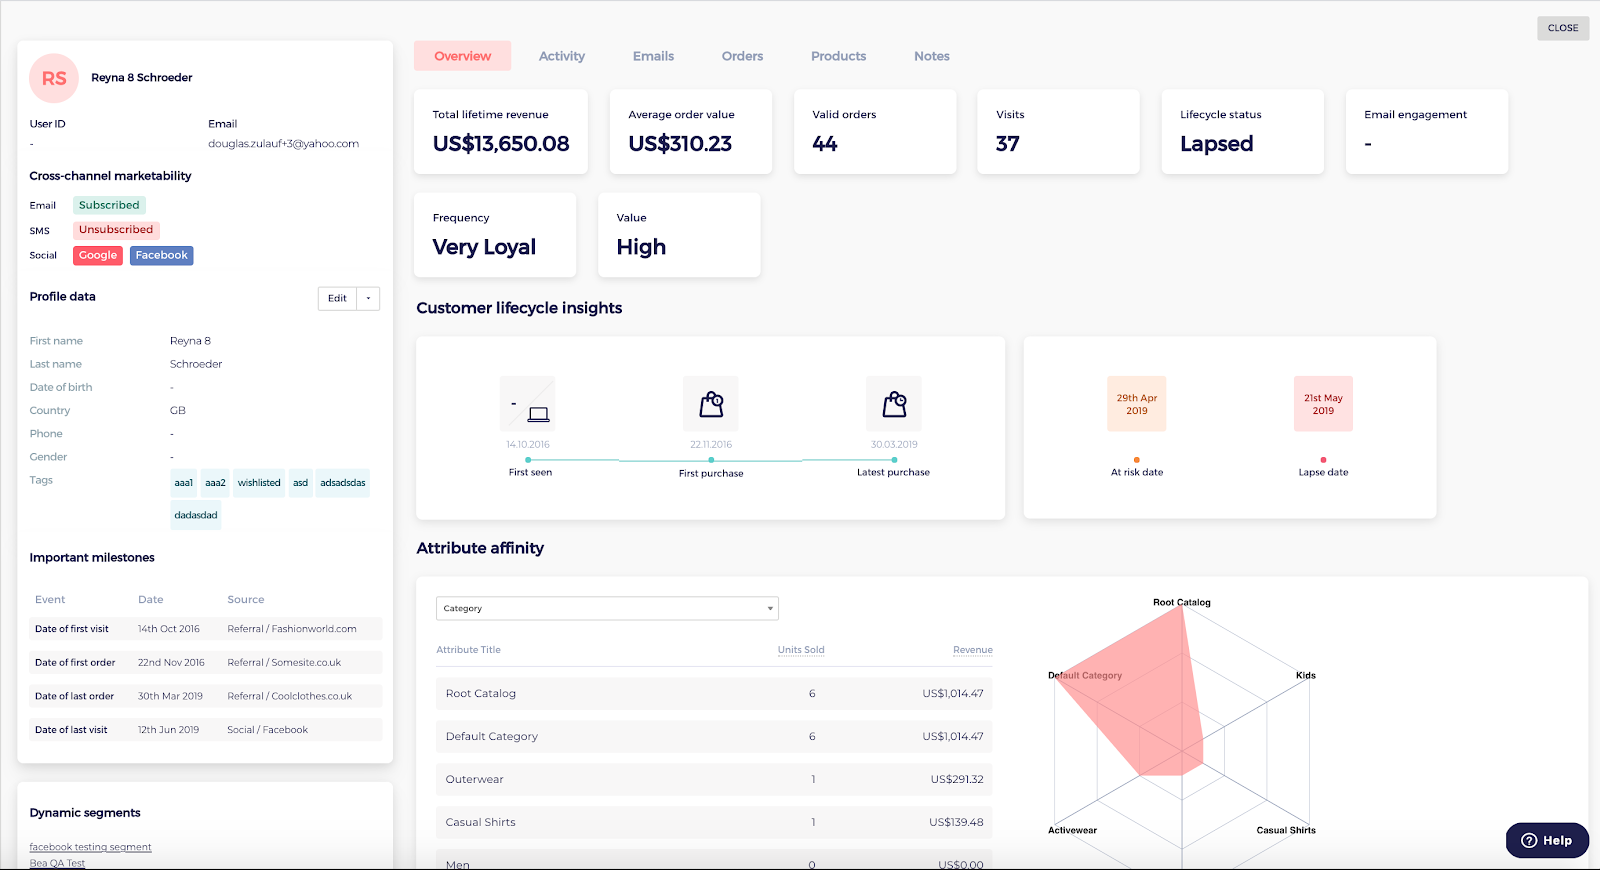Click the Subscribed email status badge
Image resolution: width=1600 pixels, height=870 pixels.
pos(109,205)
